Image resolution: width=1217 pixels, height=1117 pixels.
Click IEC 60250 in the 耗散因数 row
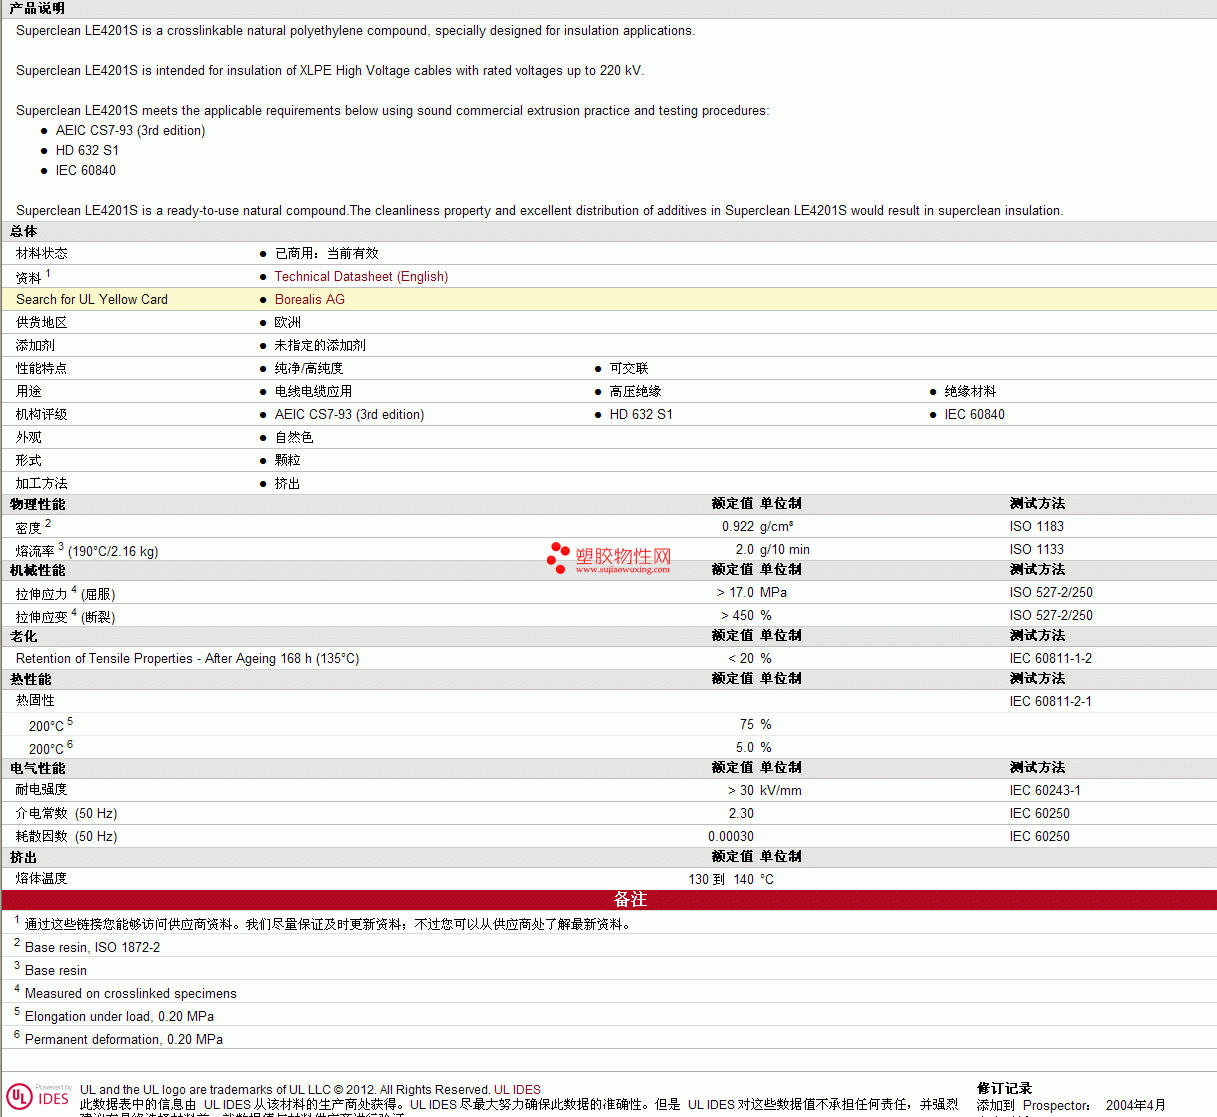(1040, 837)
